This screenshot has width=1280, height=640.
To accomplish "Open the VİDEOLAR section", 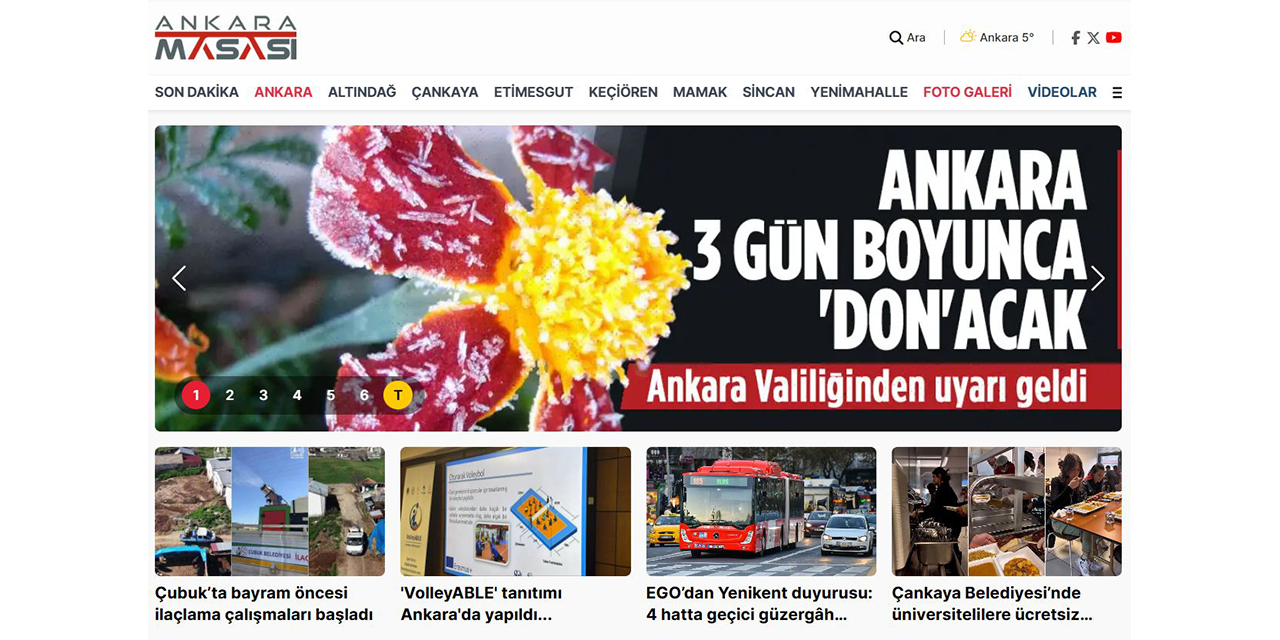I will coord(1062,91).
